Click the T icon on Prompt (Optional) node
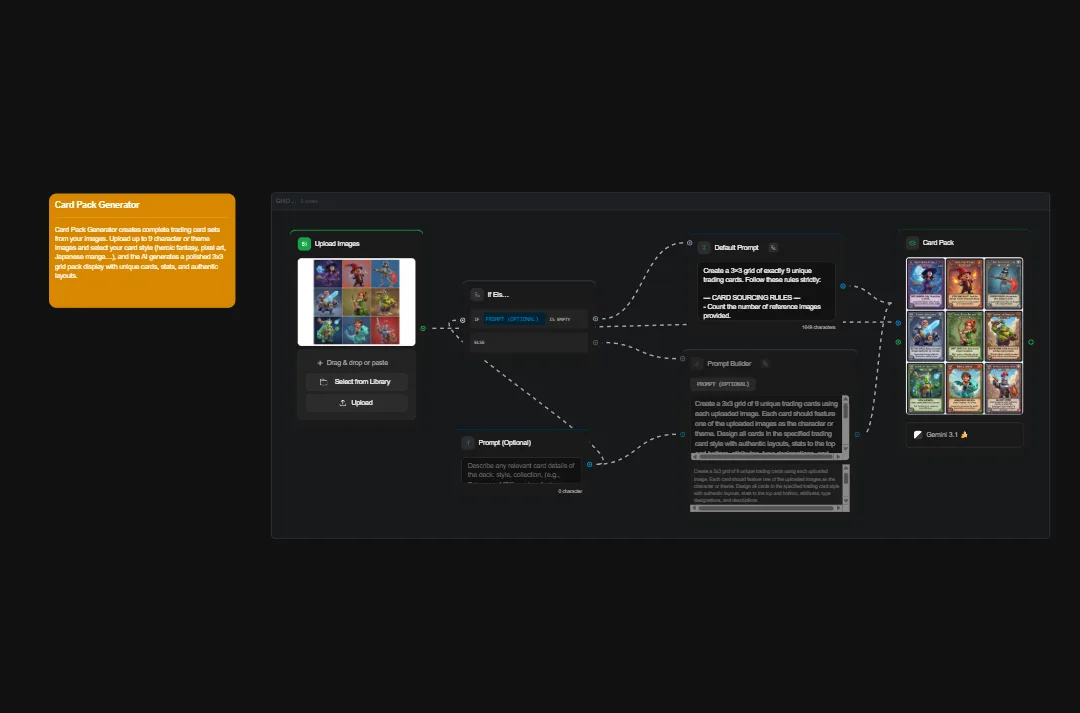Viewport: 1080px width, 713px height. click(468, 442)
